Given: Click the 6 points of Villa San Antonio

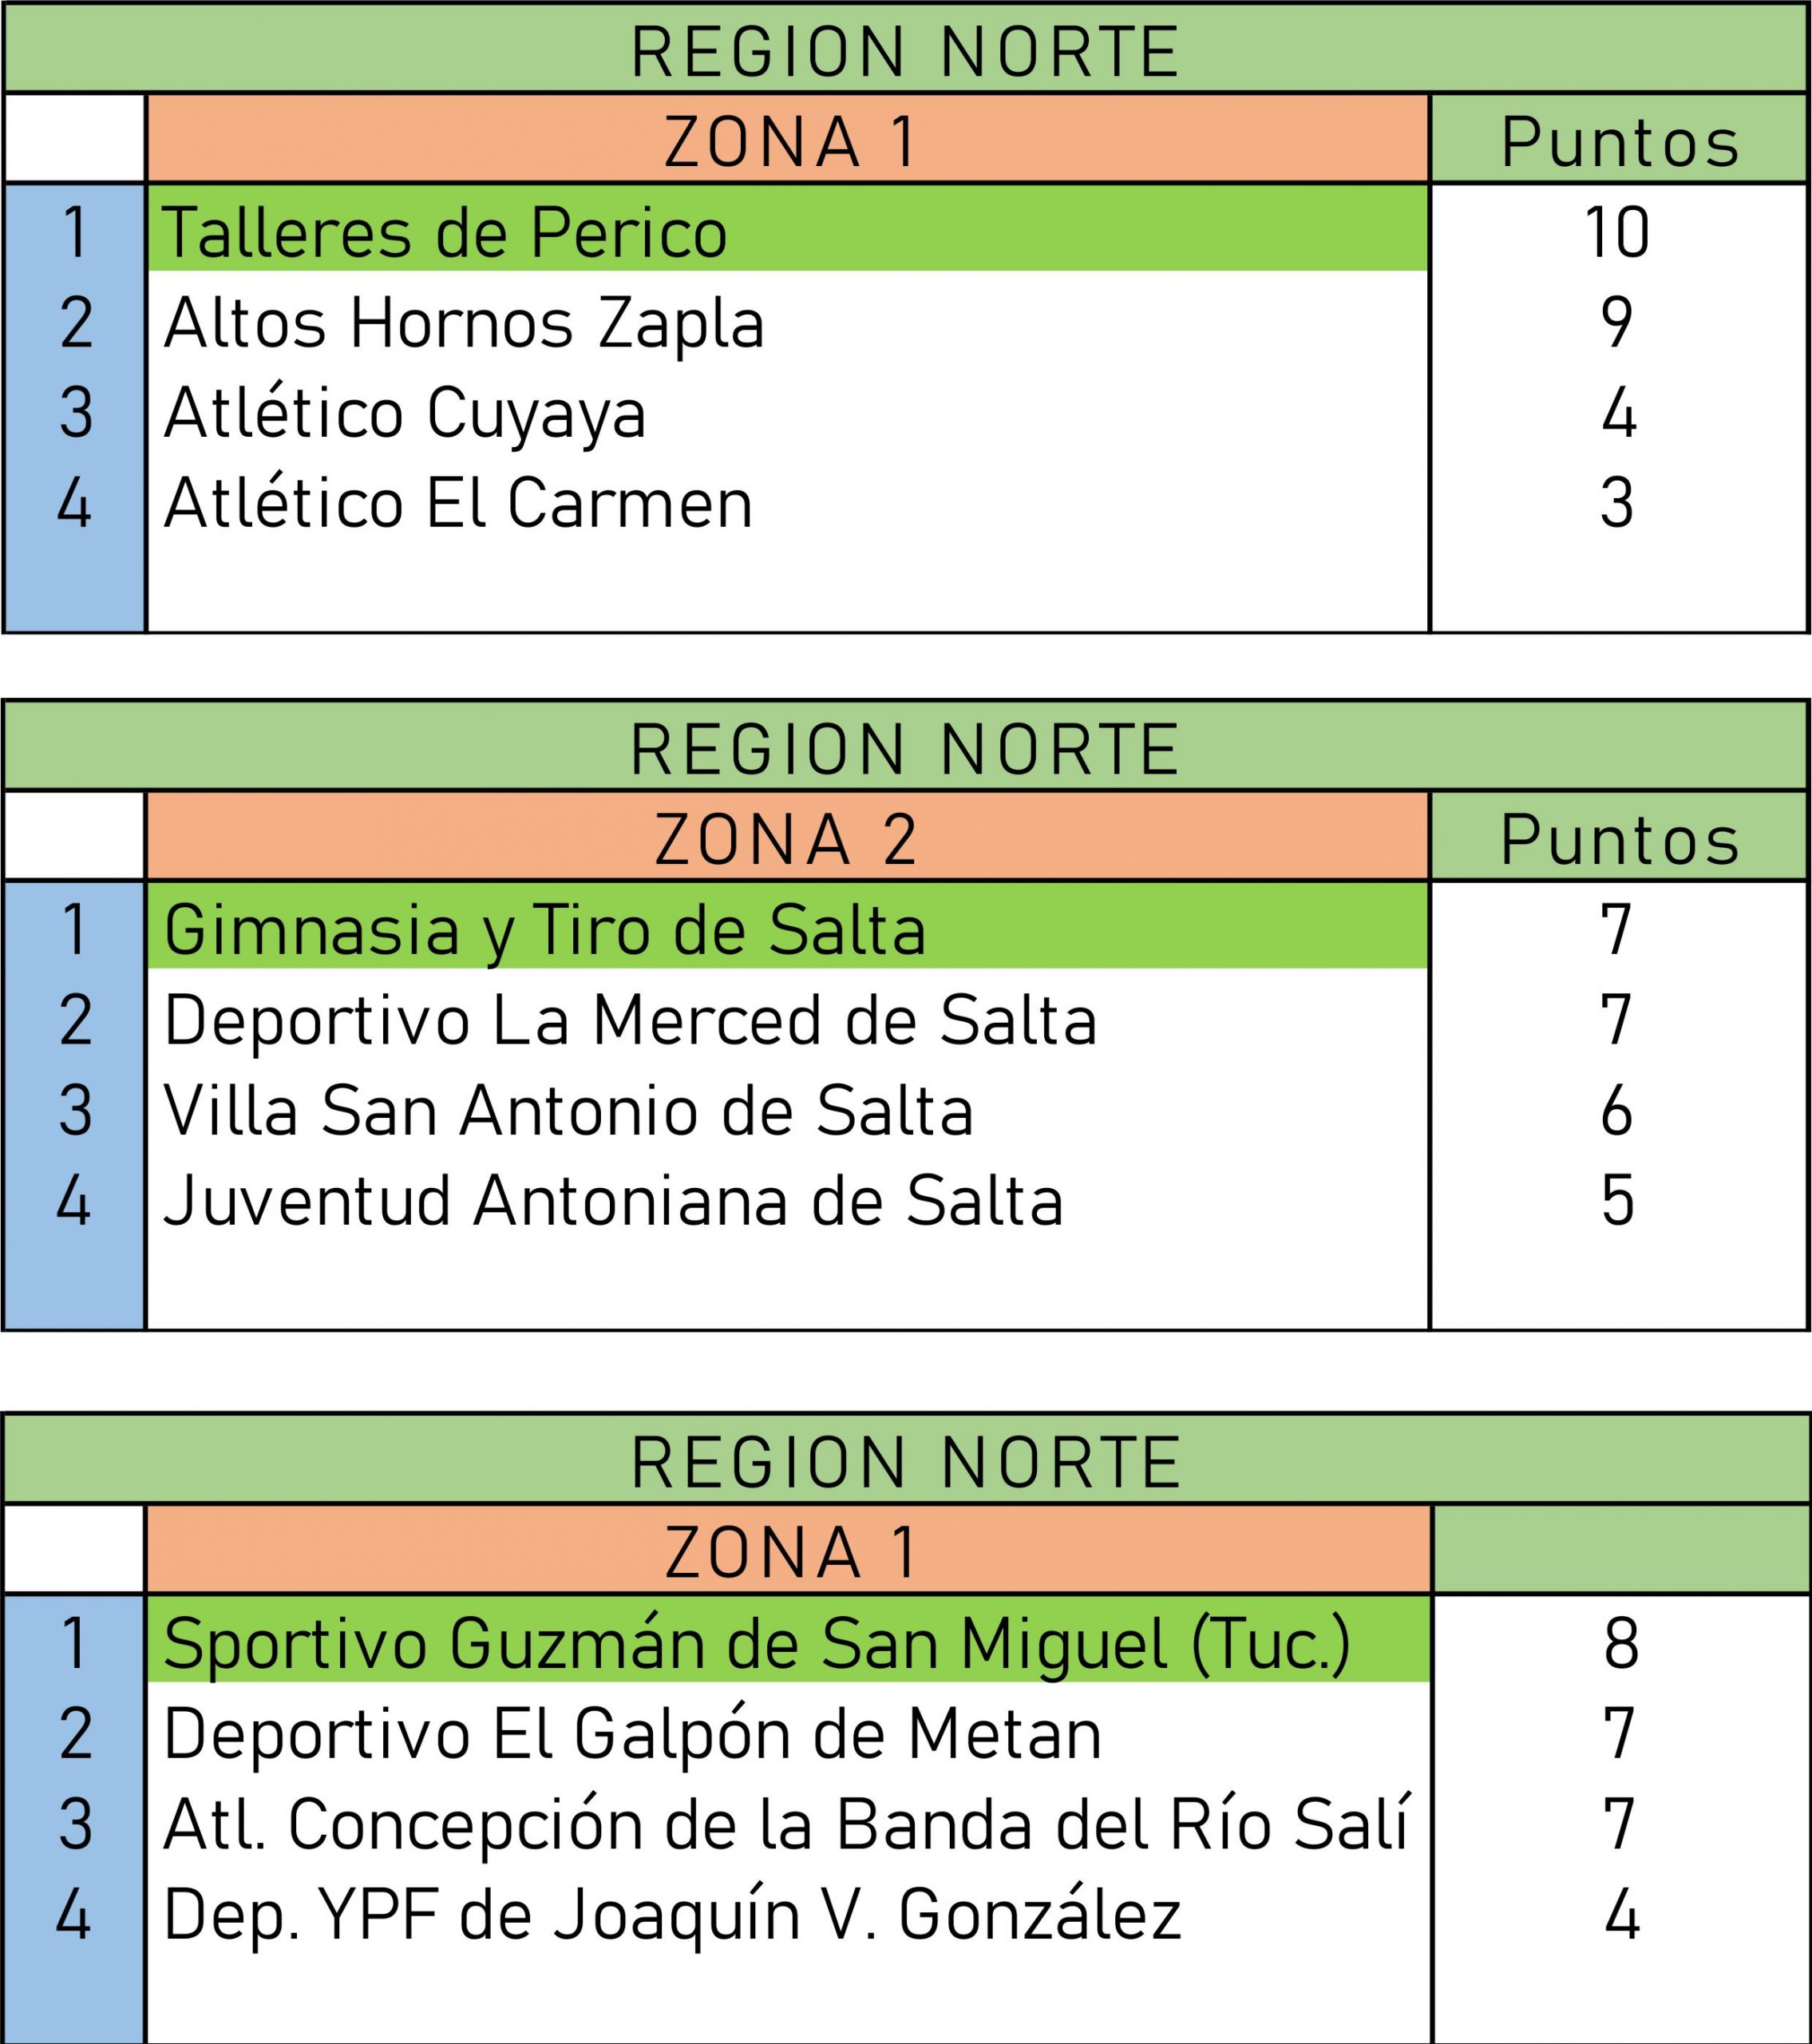Looking at the screenshot, I should coord(1617,1111).
